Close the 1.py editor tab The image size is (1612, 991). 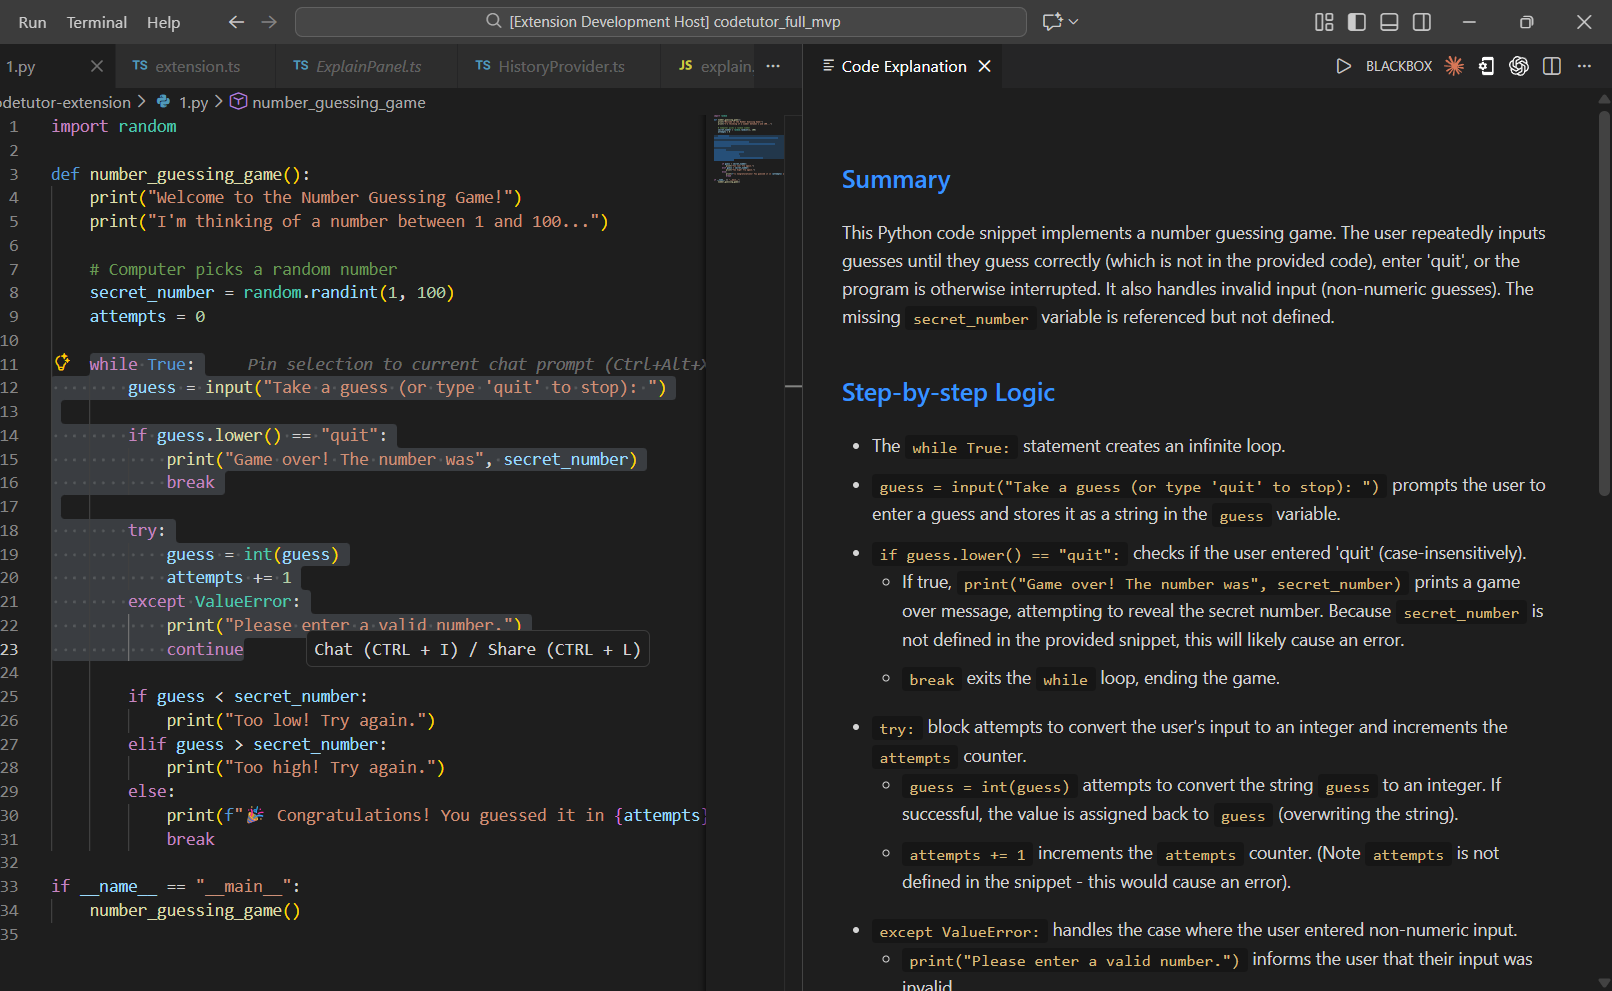pos(96,66)
